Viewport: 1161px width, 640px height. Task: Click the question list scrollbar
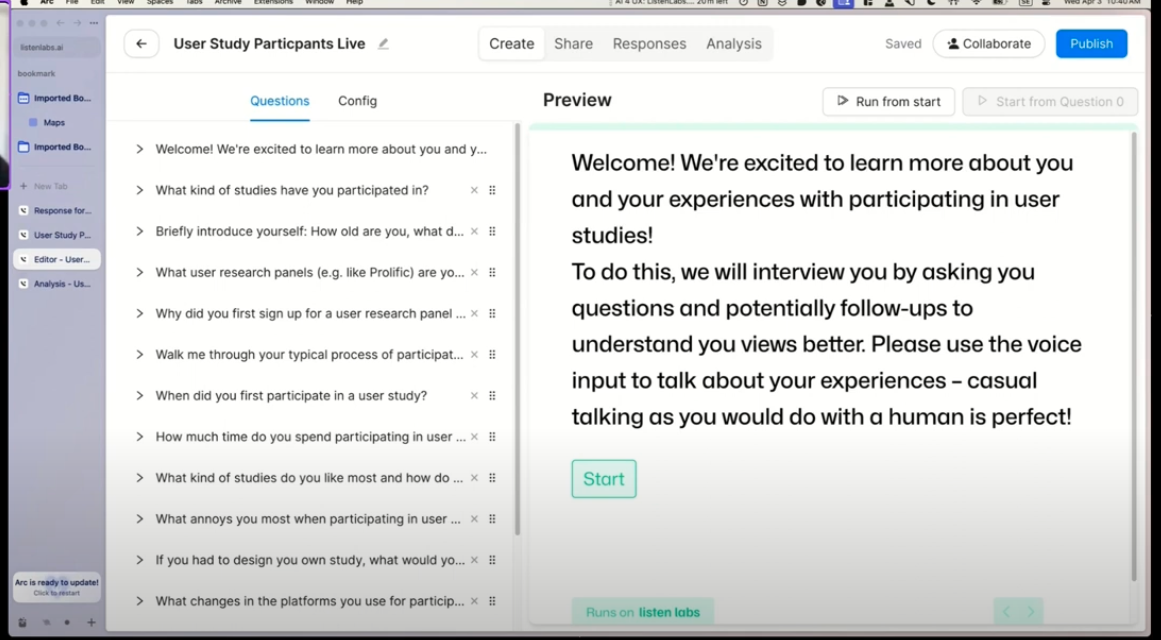click(517, 330)
